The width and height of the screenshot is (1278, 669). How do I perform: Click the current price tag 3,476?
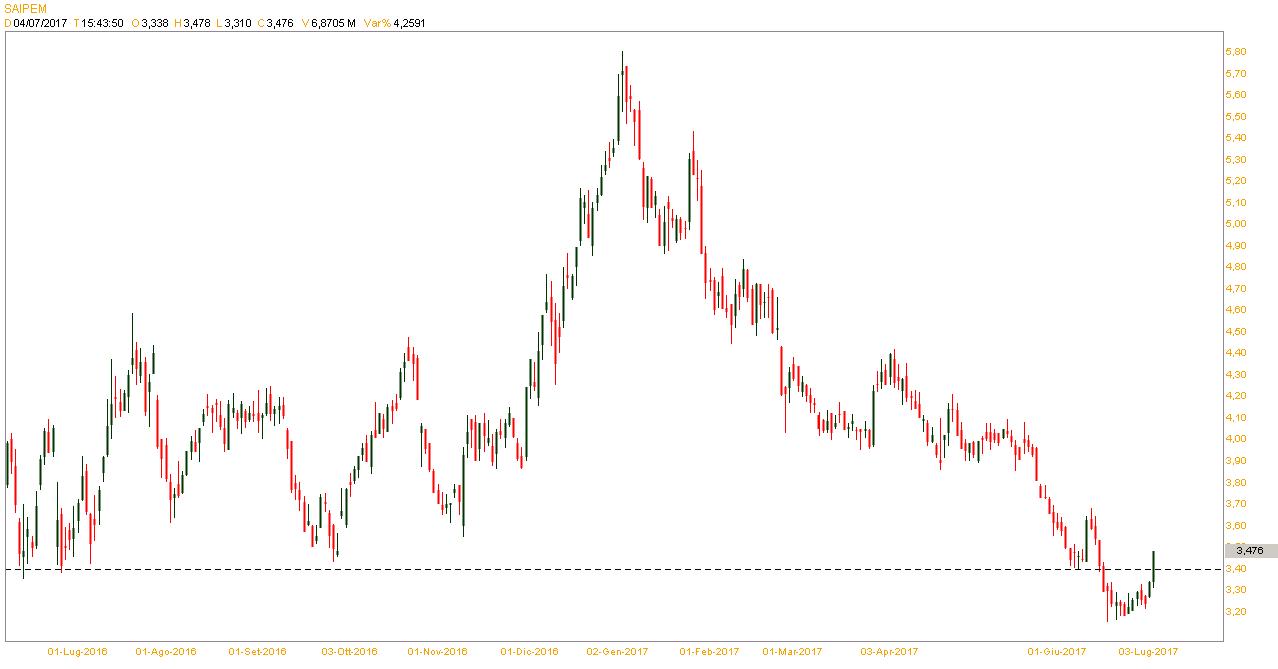click(x=1249, y=550)
